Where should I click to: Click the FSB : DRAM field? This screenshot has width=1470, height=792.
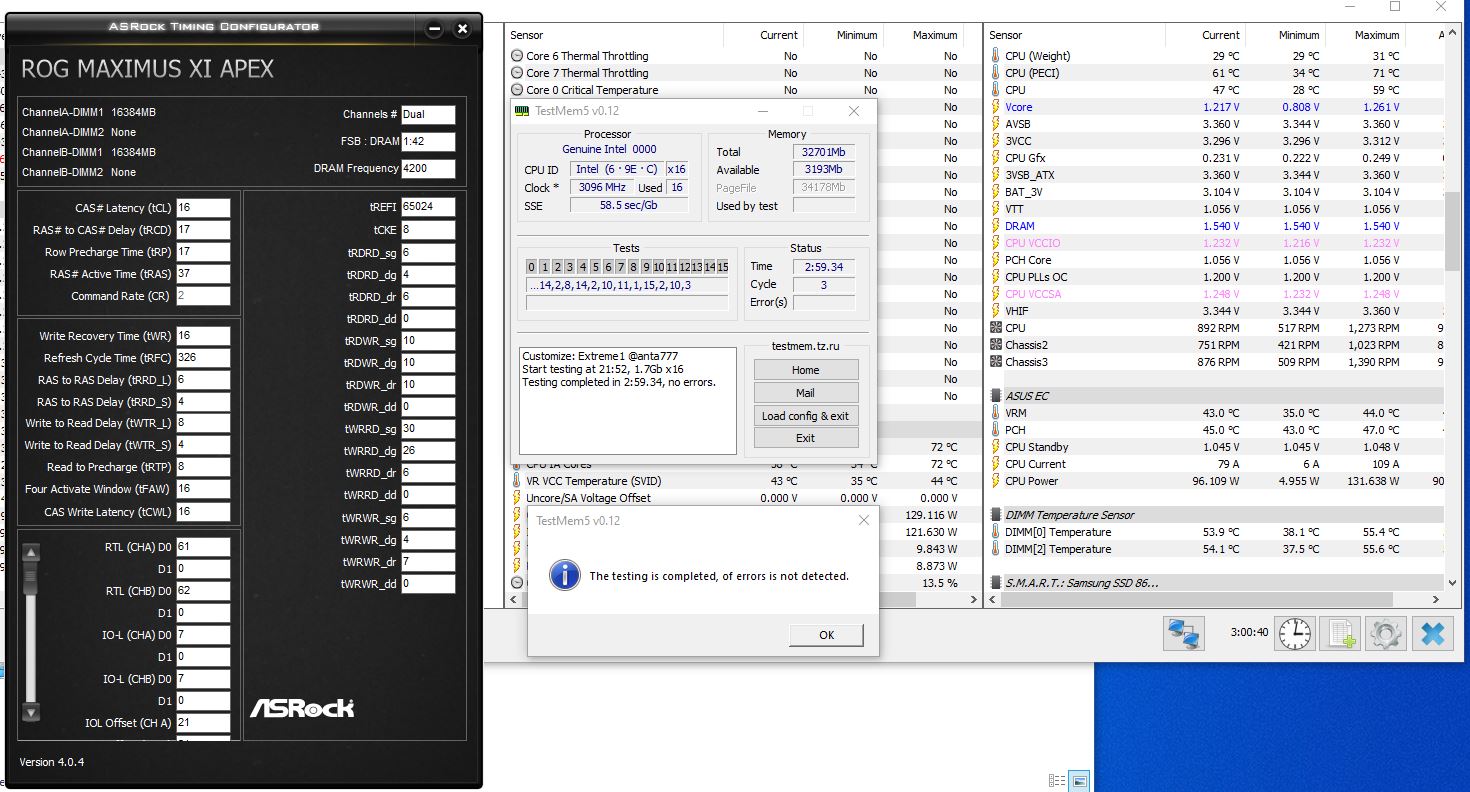tap(428, 141)
